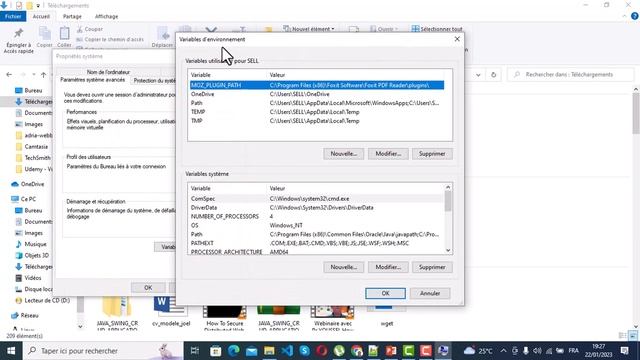Switch to the Accueil ribbon tab
640x360 pixels.
(41, 16)
